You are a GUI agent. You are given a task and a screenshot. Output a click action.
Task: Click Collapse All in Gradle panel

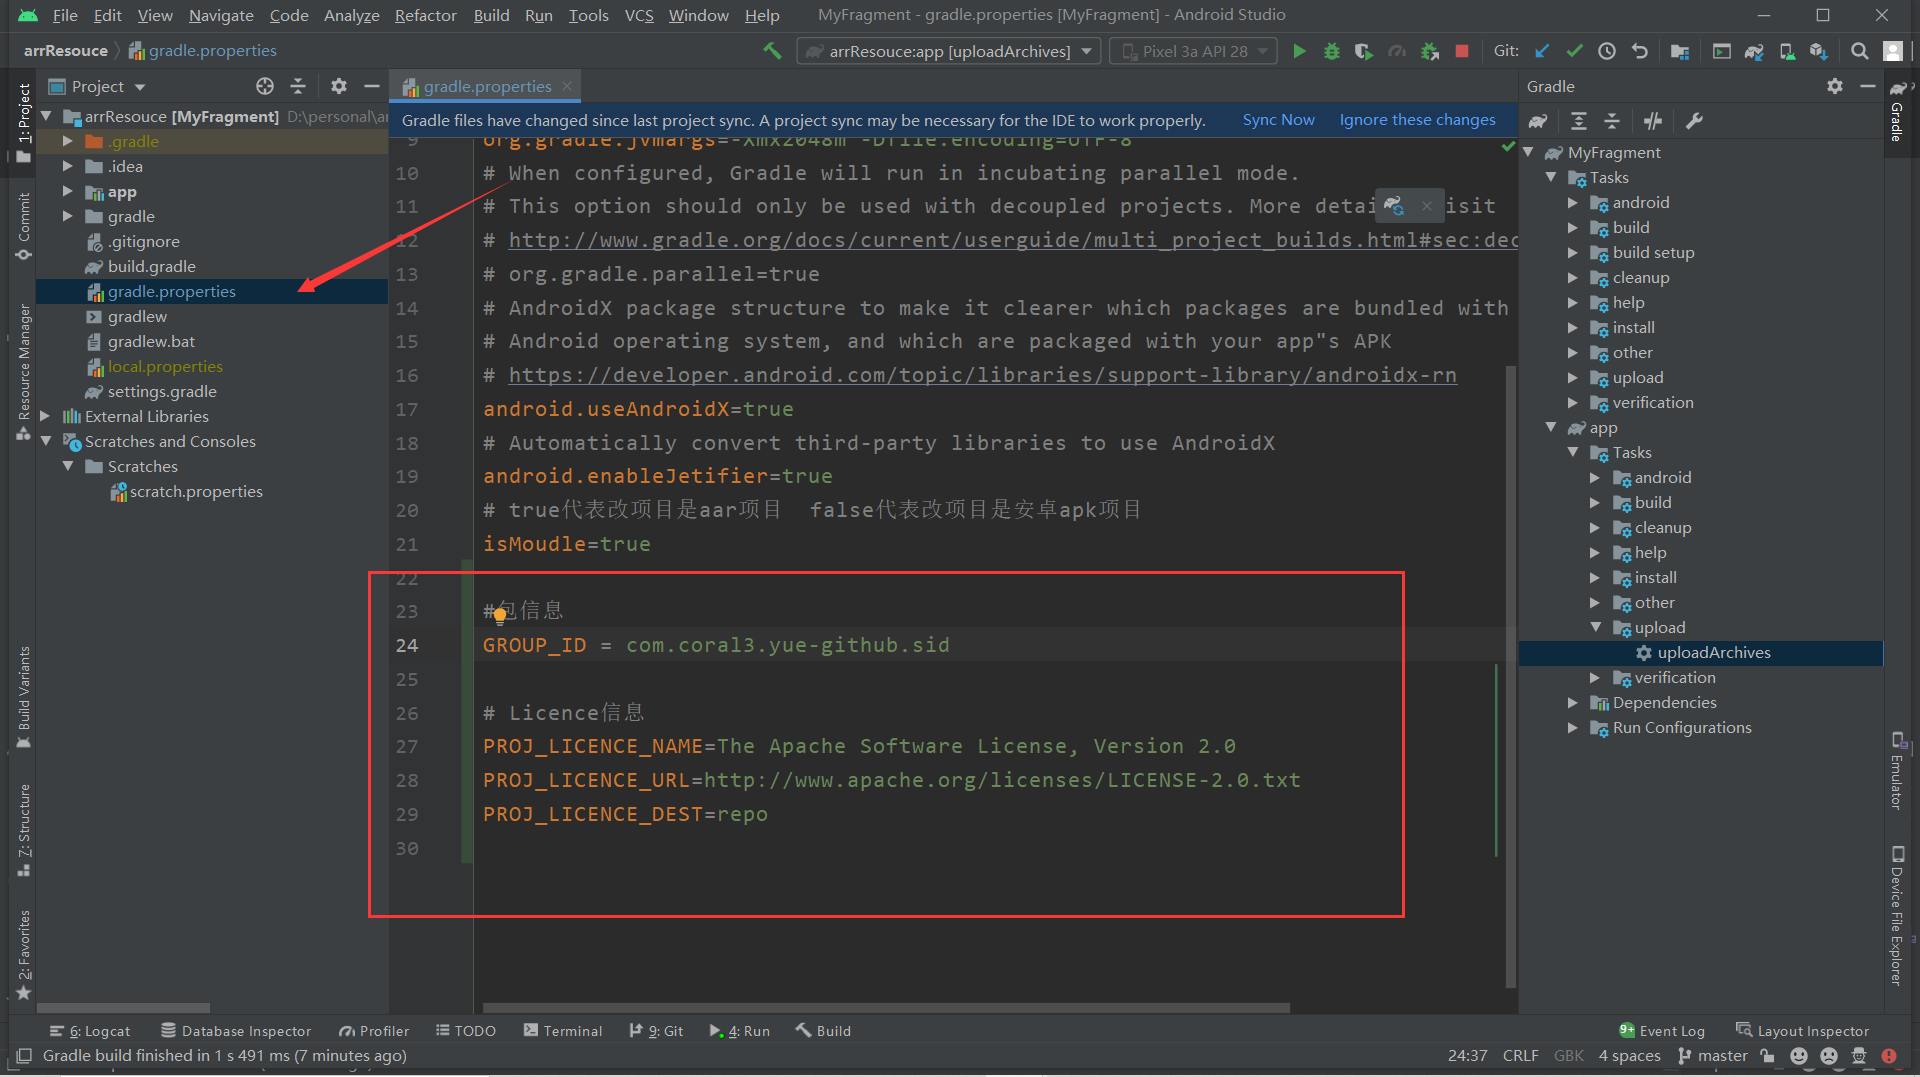(1612, 121)
